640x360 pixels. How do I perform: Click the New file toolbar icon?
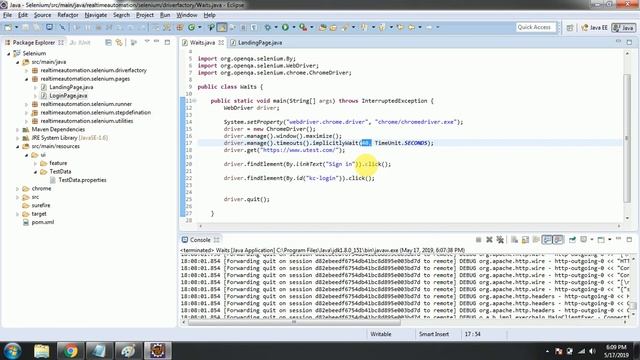8,27
